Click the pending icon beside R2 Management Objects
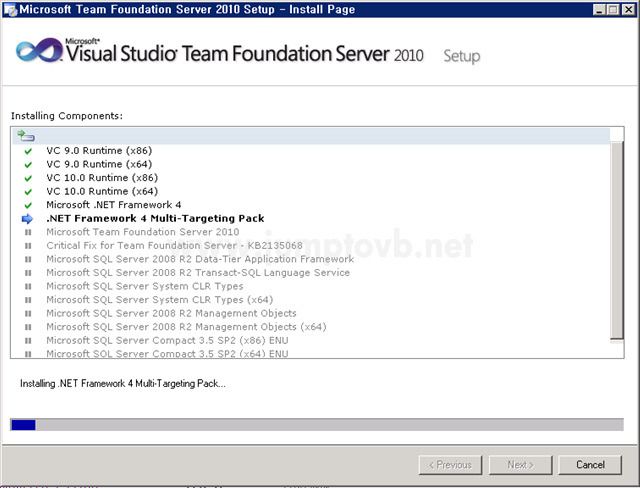The width and height of the screenshot is (640, 488). click(28, 313)
